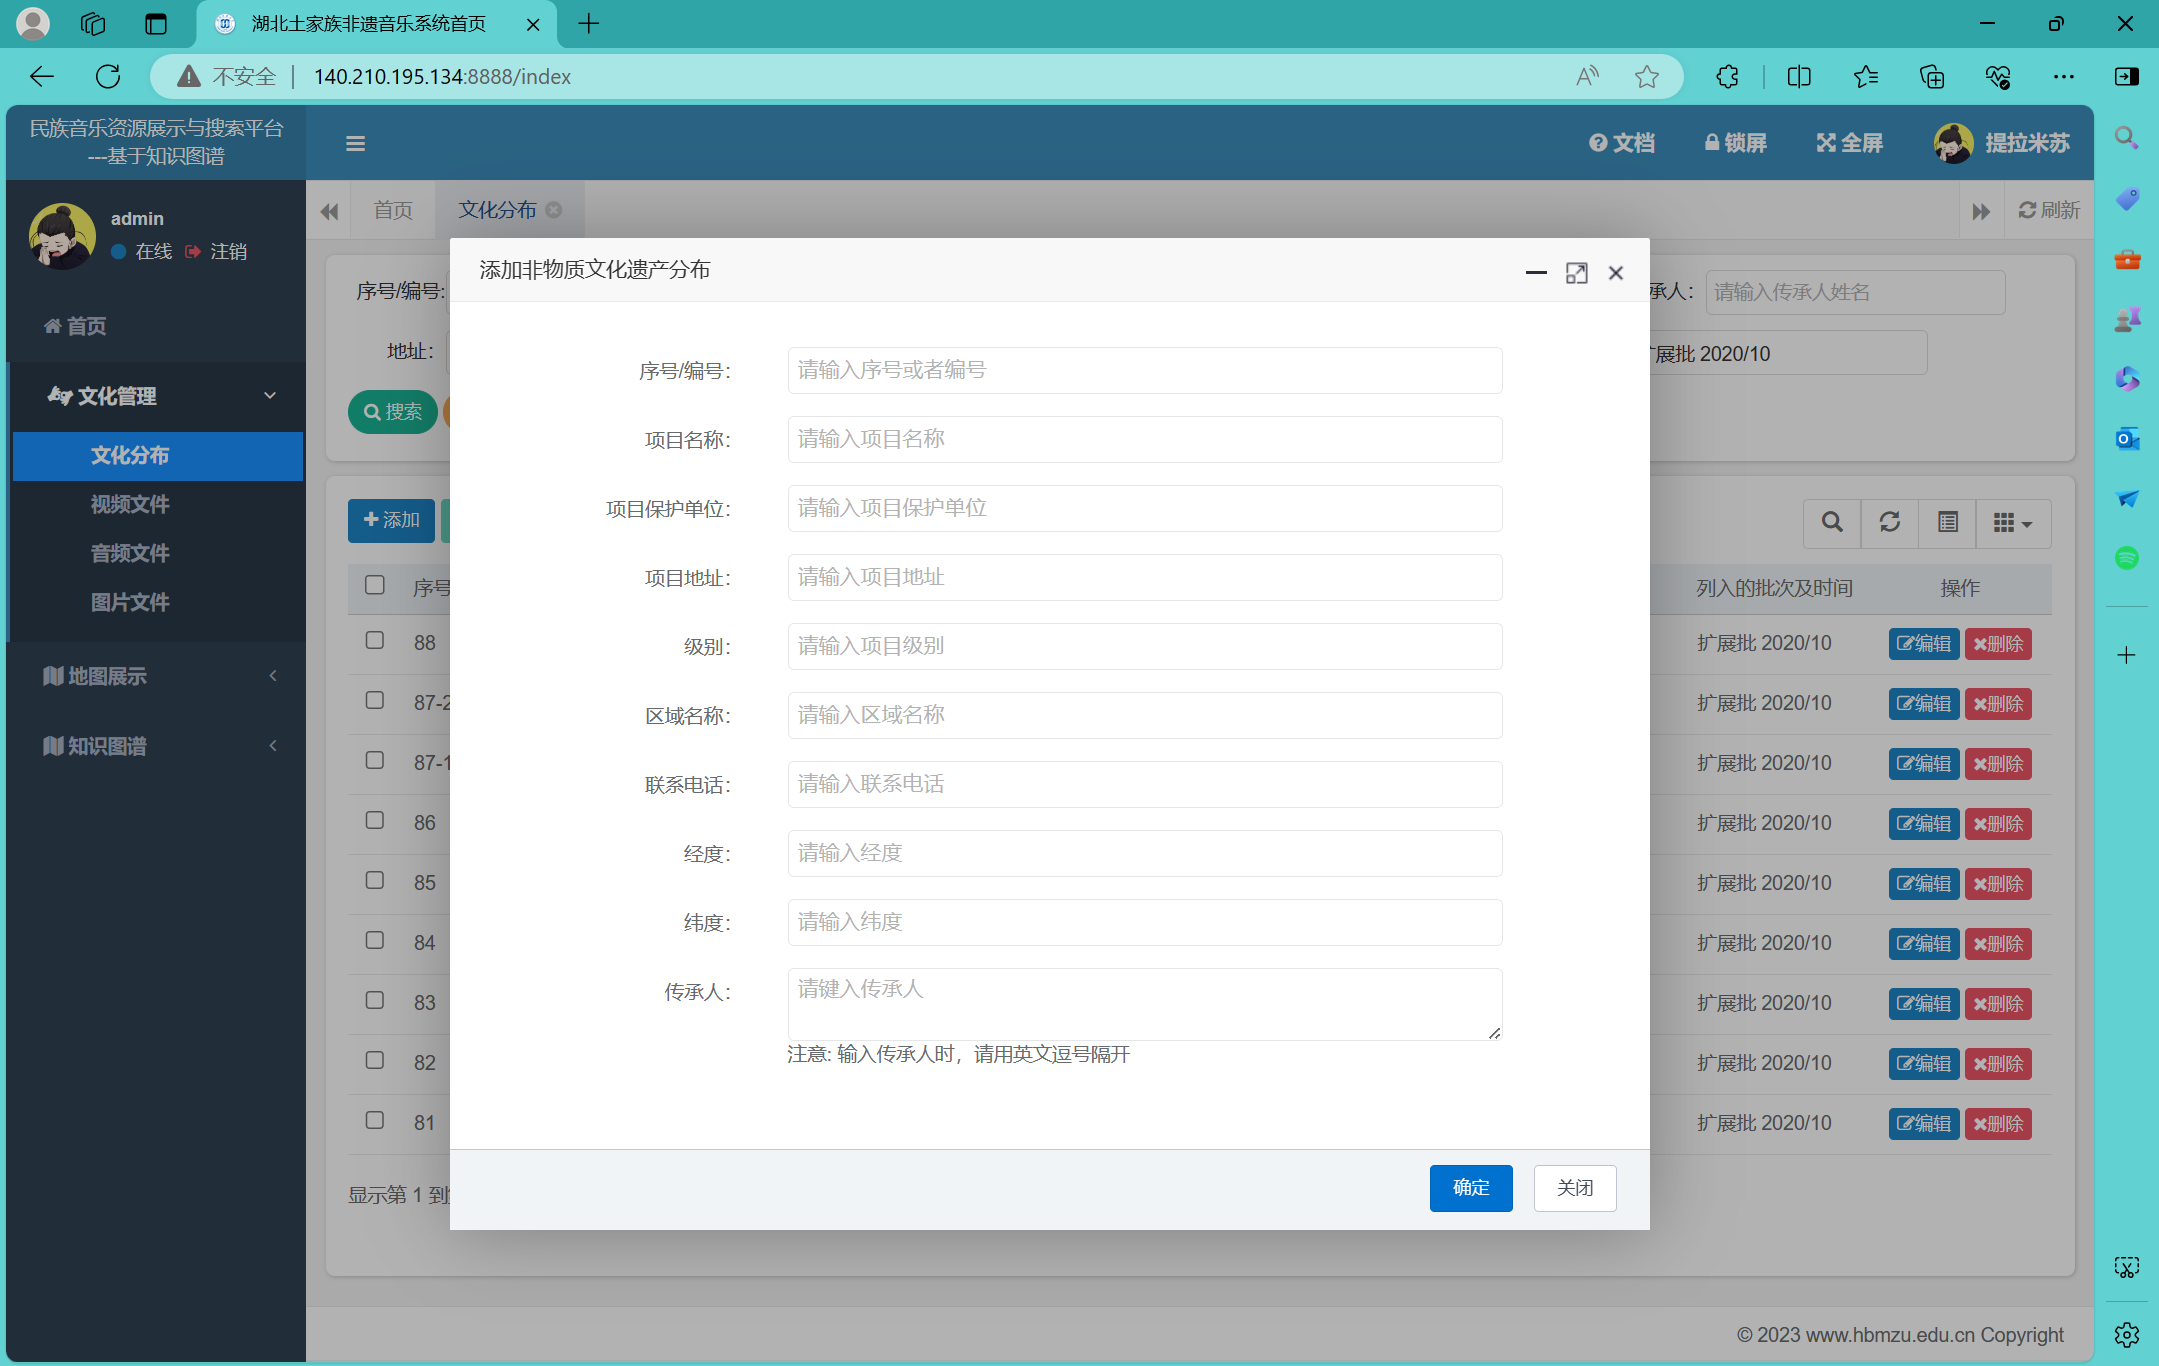Click the table search magnifier icon
Image resolution: width=2159 pixels, height=1366 pixels.
point(1832,522)
